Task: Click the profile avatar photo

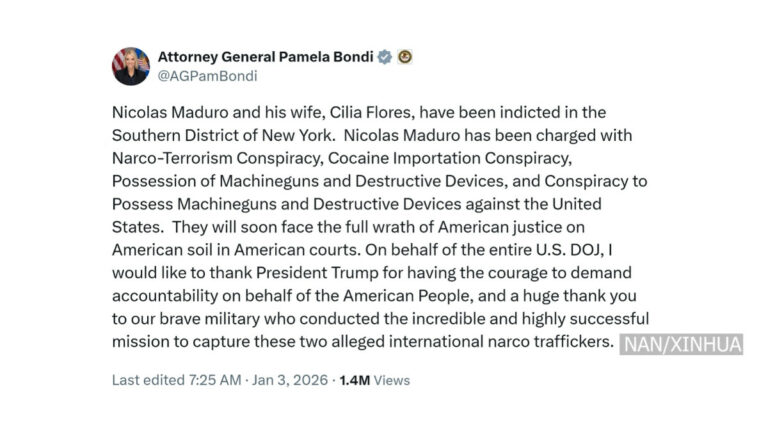Action: click(x=131, y=66)
